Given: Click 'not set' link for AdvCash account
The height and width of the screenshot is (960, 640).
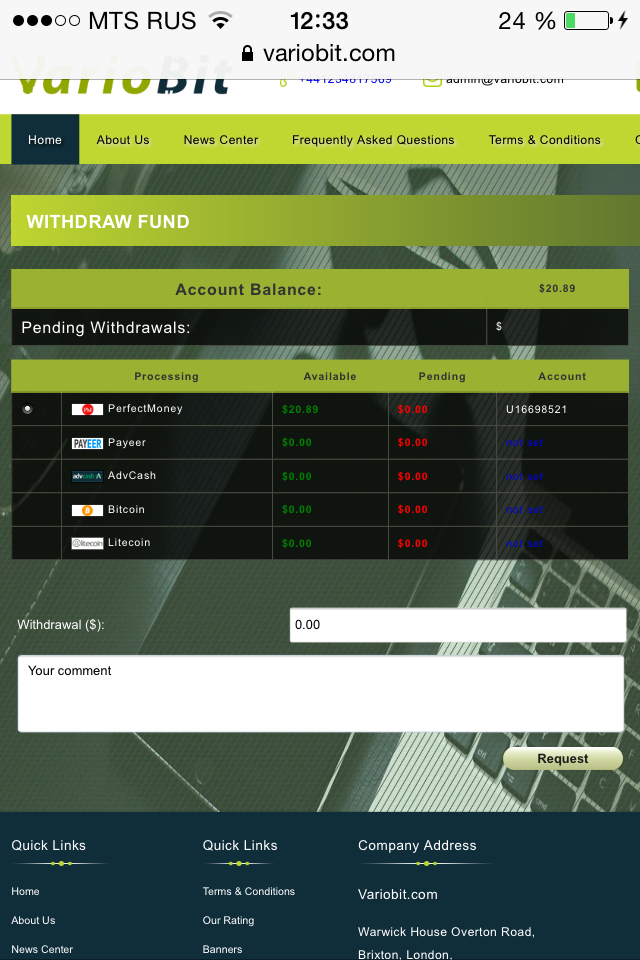Looking at the screenshot, I should click(x=525, y=476).
